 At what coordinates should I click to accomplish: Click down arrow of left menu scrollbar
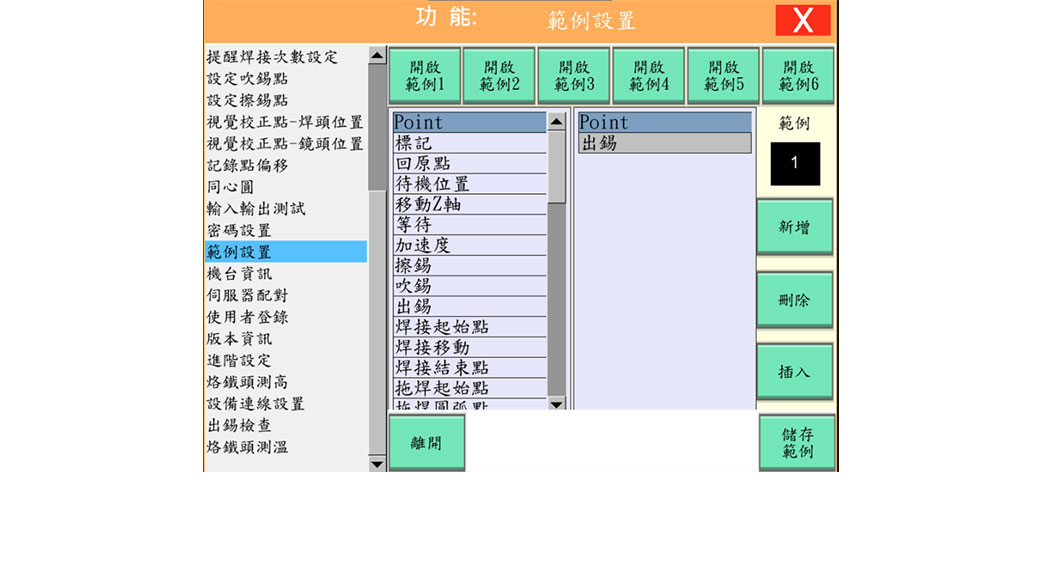coord(377,464)
